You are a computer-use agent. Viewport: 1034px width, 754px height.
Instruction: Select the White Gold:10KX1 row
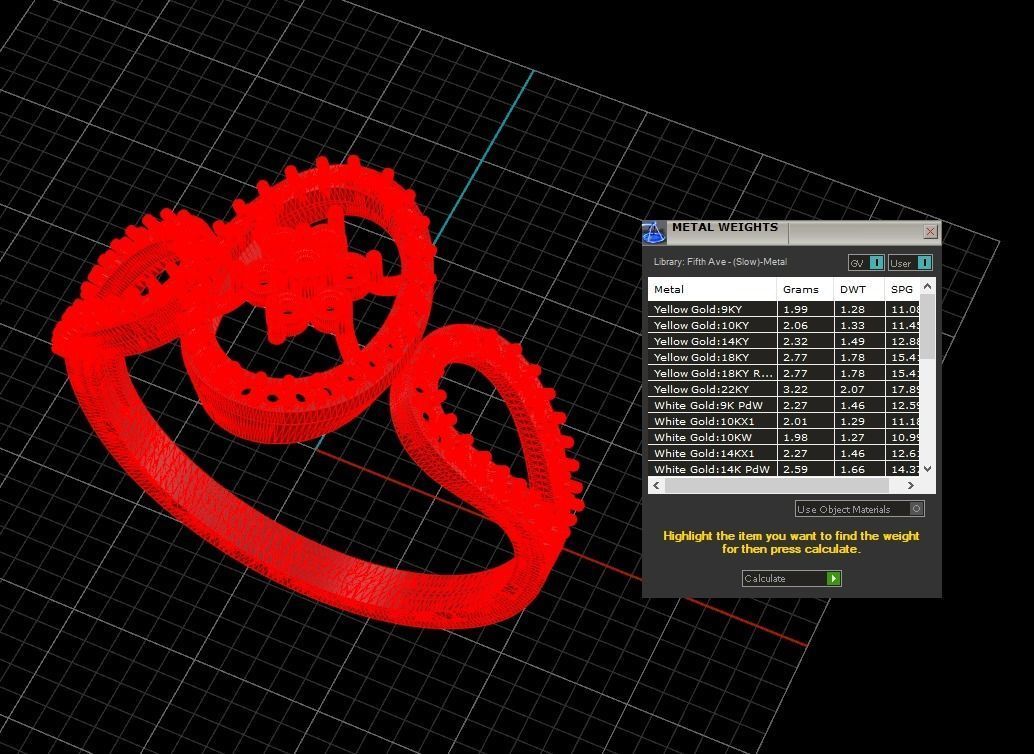pyautogui.click(x=783, y=421)
